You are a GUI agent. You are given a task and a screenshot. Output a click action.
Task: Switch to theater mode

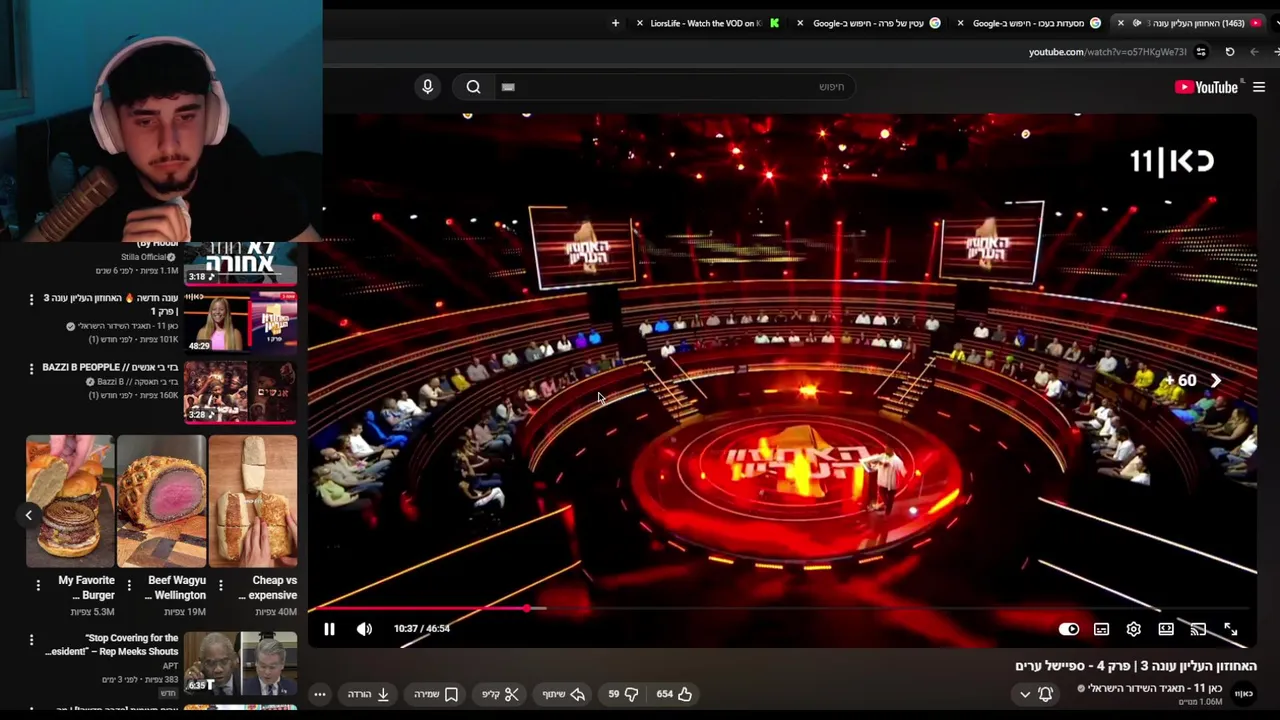tap(1166, 629)
